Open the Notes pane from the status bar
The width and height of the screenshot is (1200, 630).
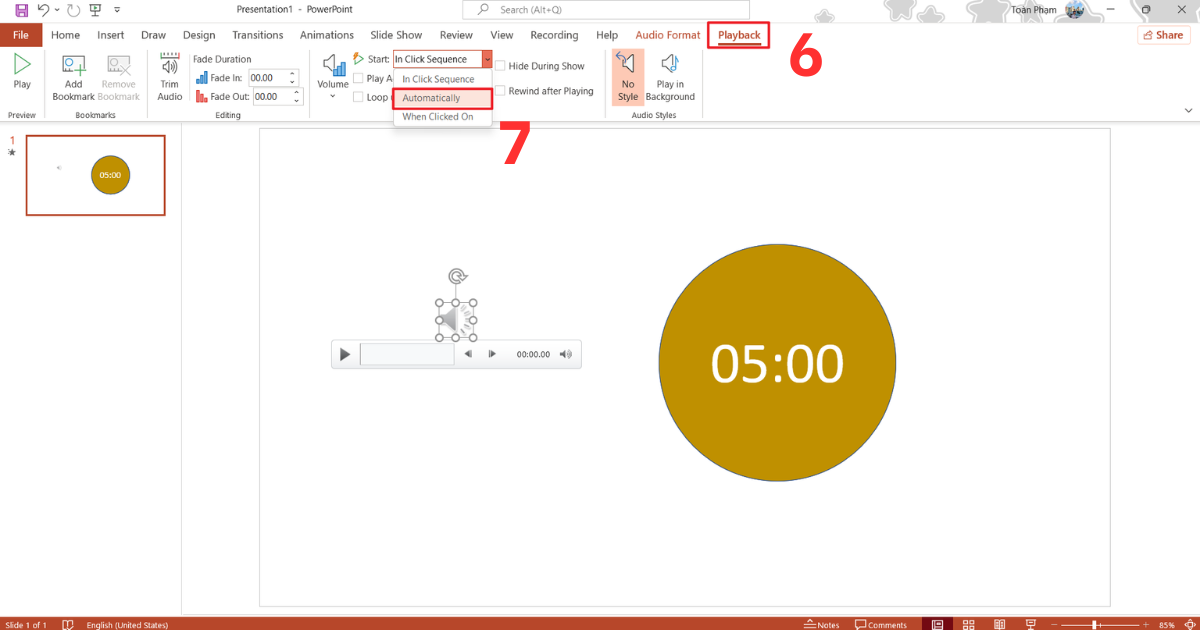pyautogui.click(x=822, y=624)
